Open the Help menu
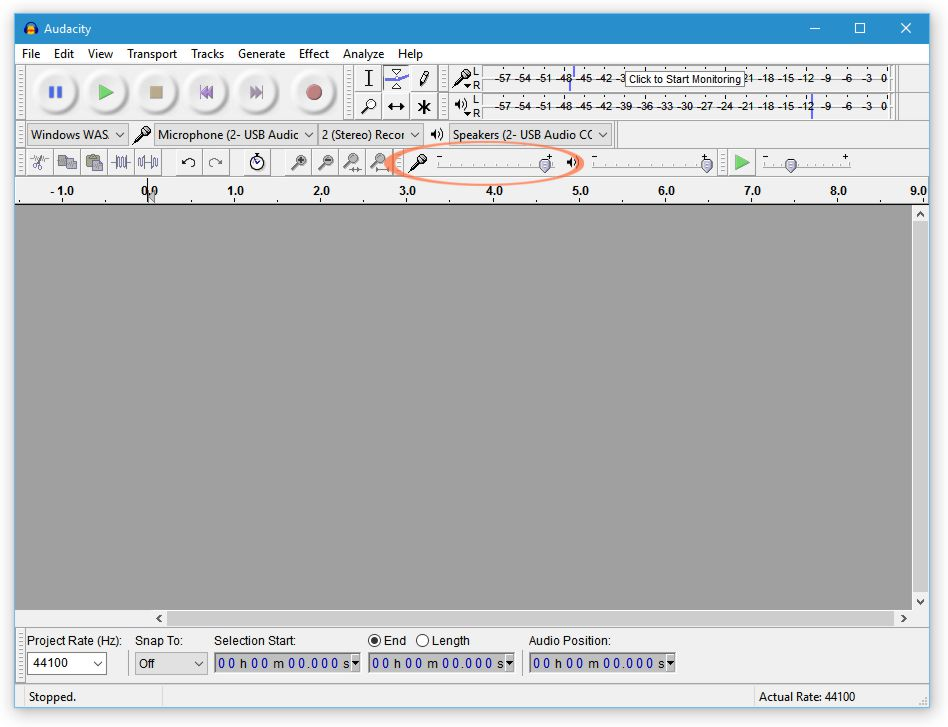This screenshot has width=948, height=727. 410,54
